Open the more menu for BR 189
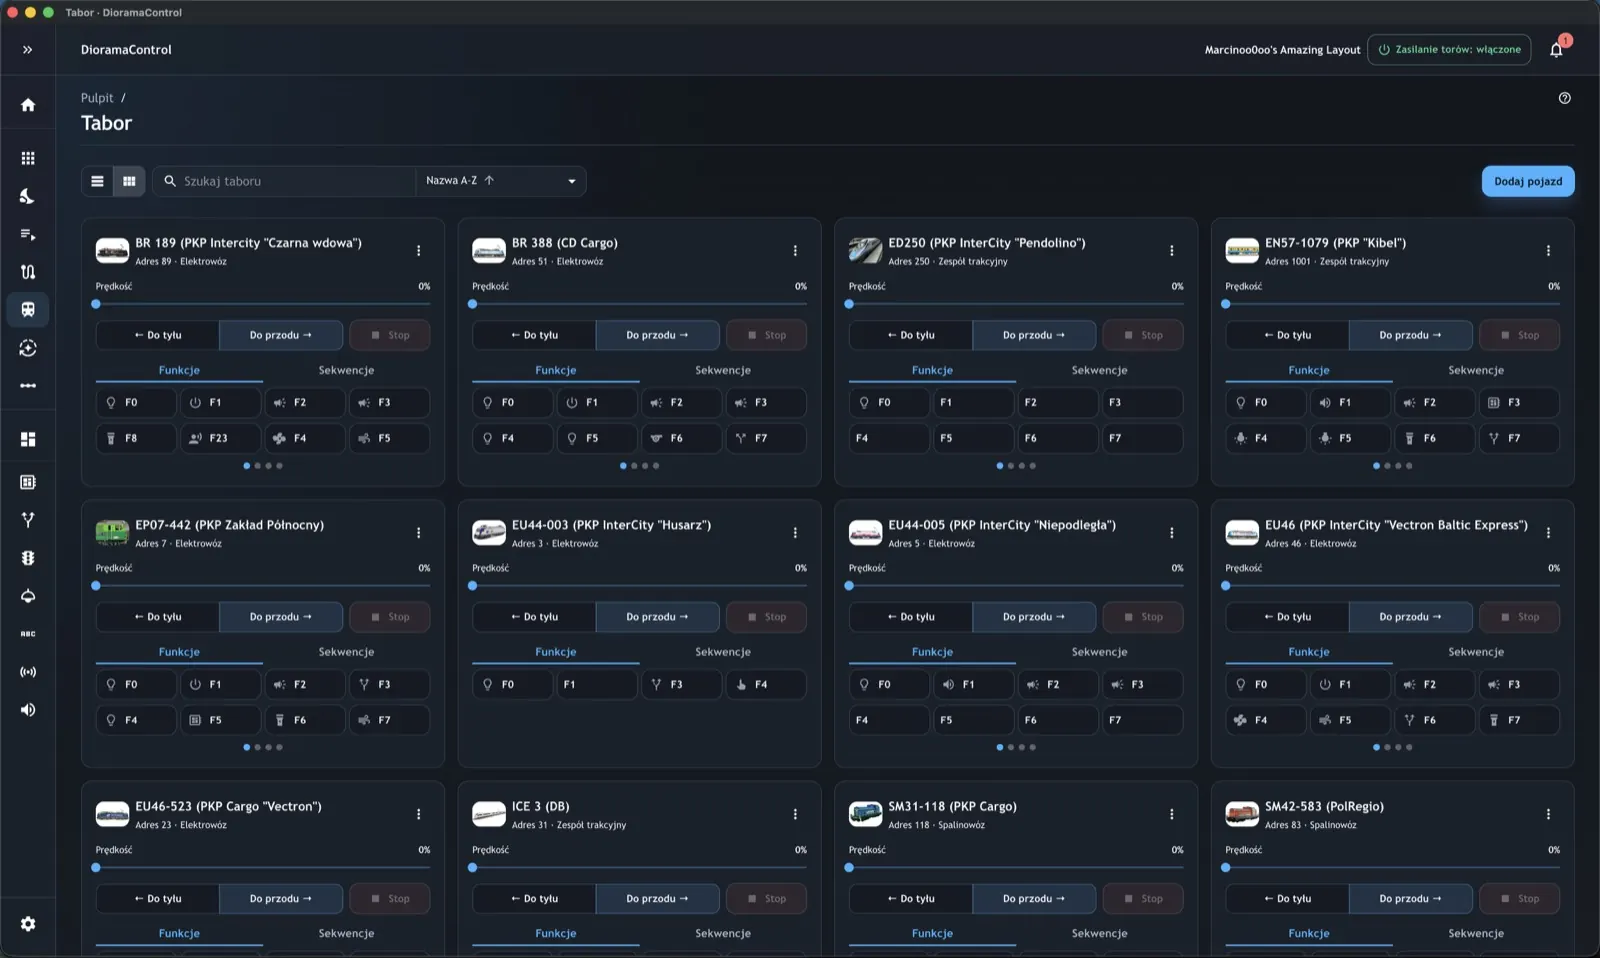 pyautogui.click(x=419, y=251)
